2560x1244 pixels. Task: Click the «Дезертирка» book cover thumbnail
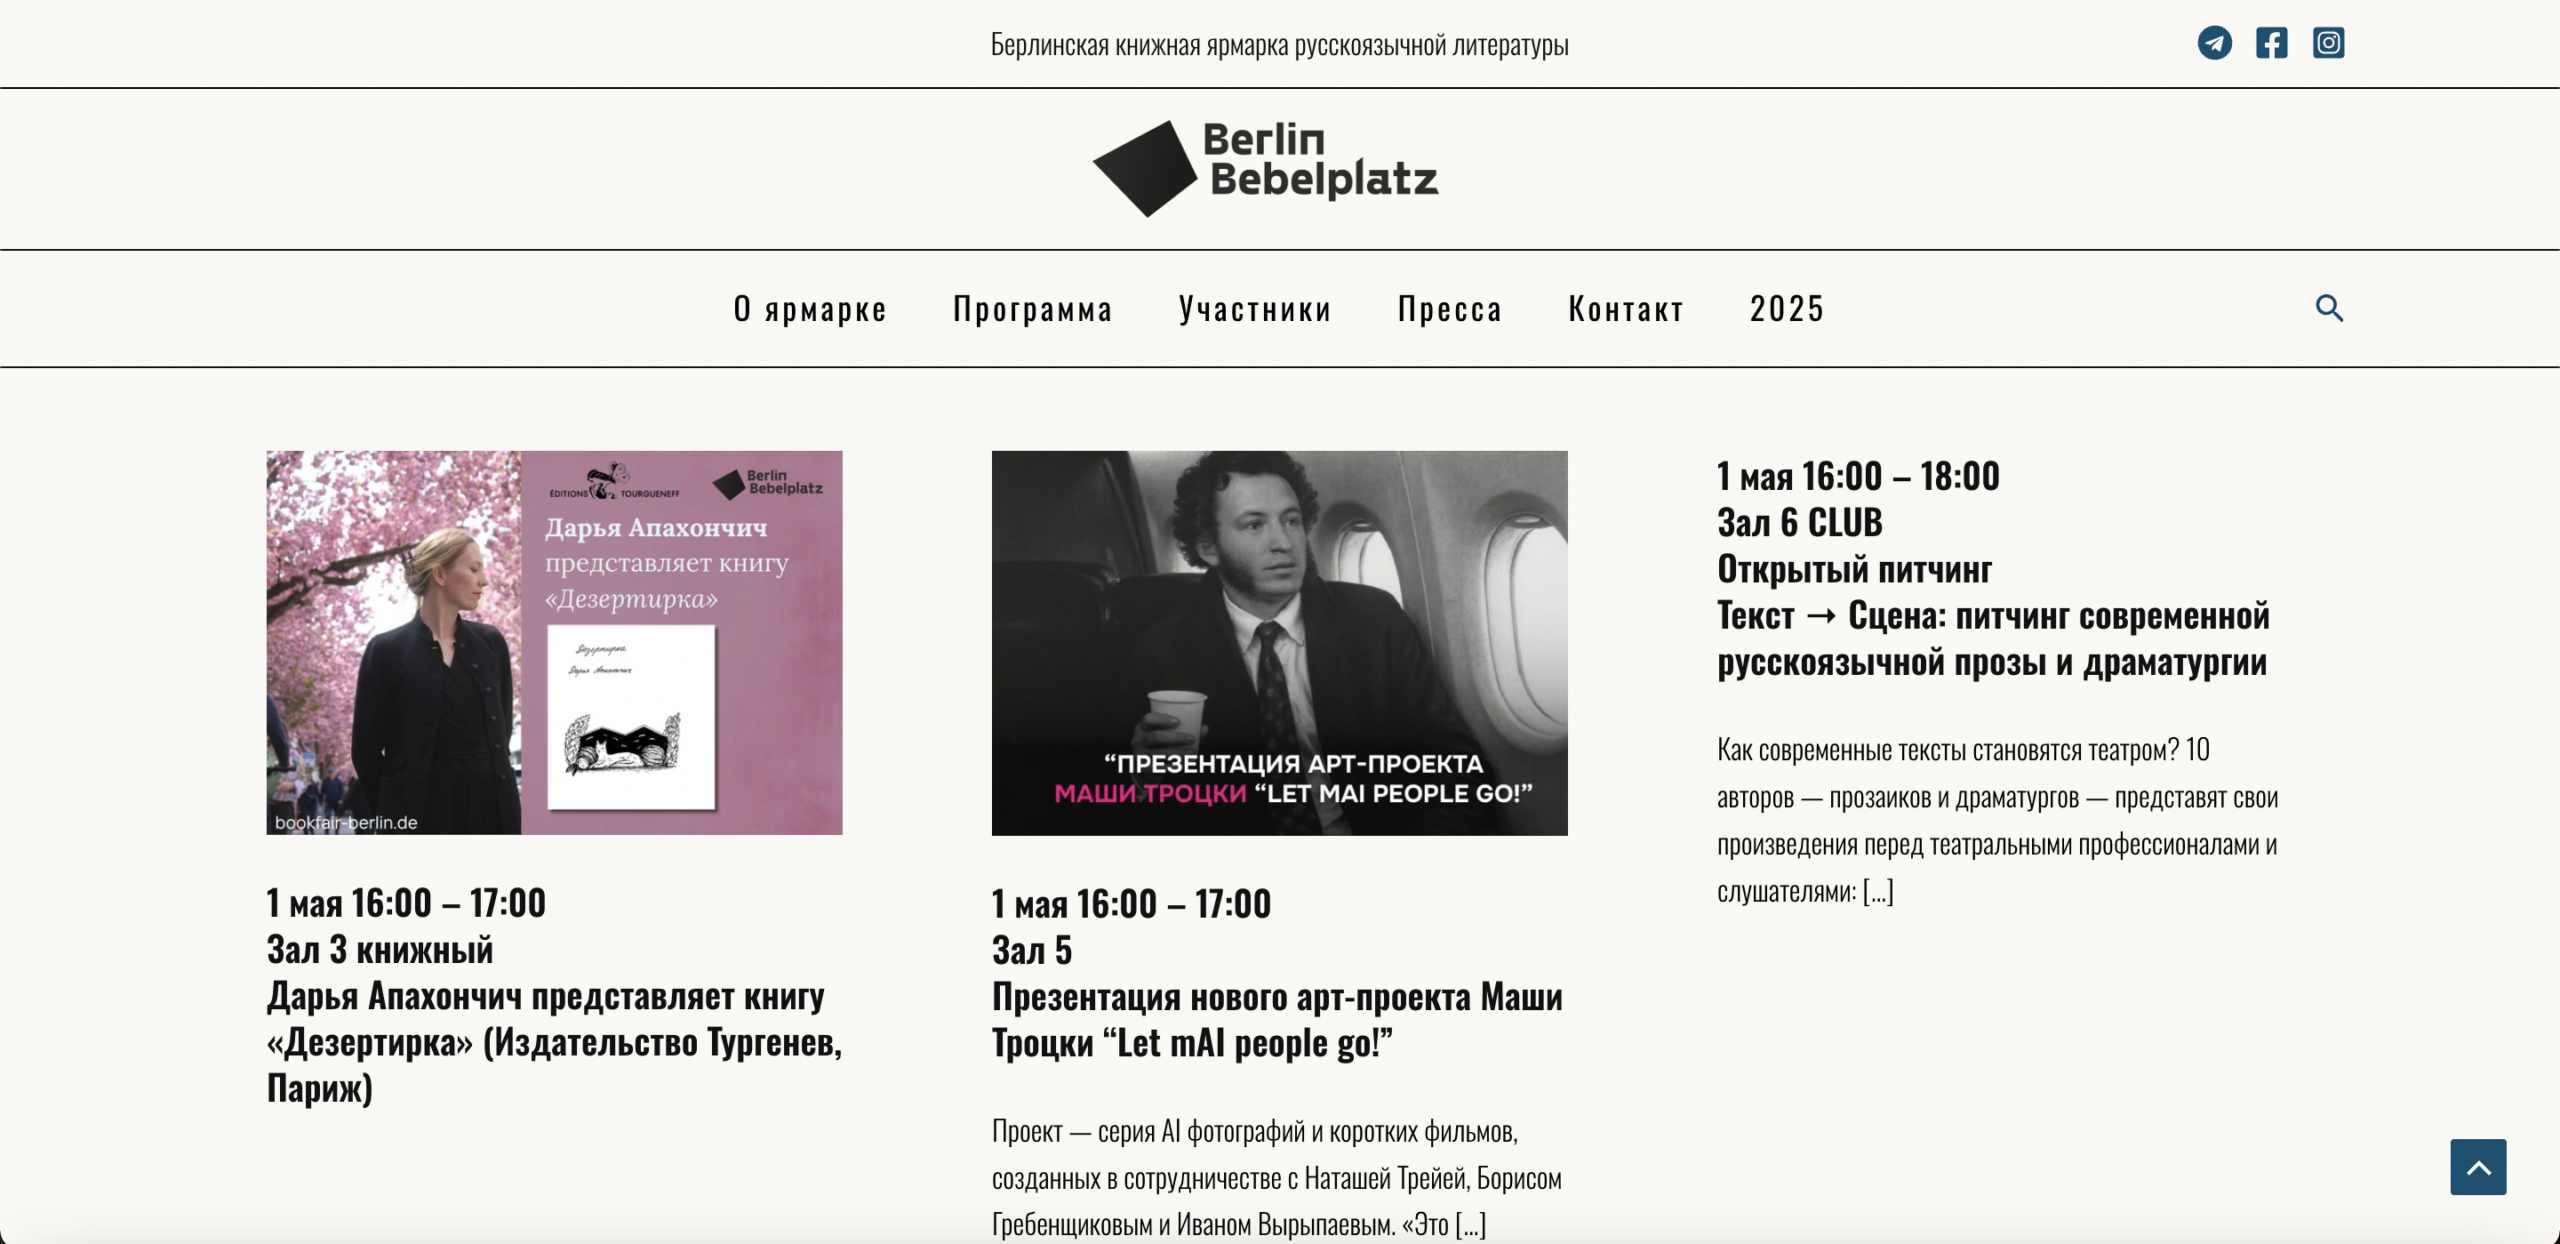tap(554, 642)
